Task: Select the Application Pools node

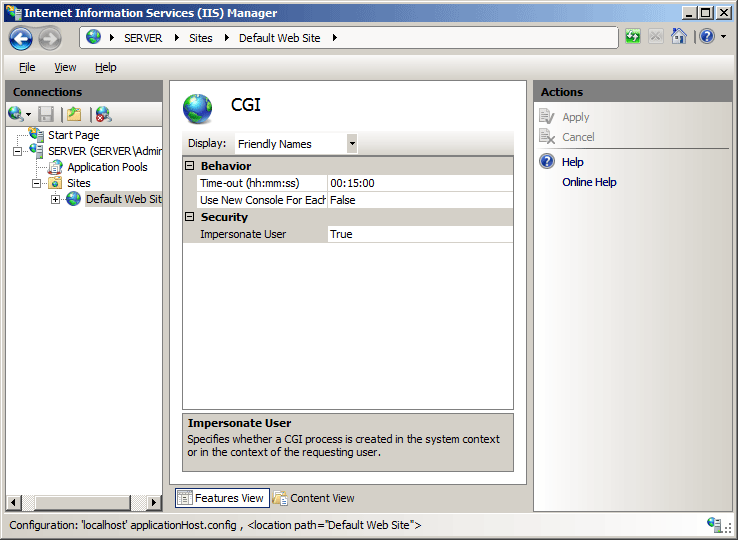Action: click(x=106, y=167)
